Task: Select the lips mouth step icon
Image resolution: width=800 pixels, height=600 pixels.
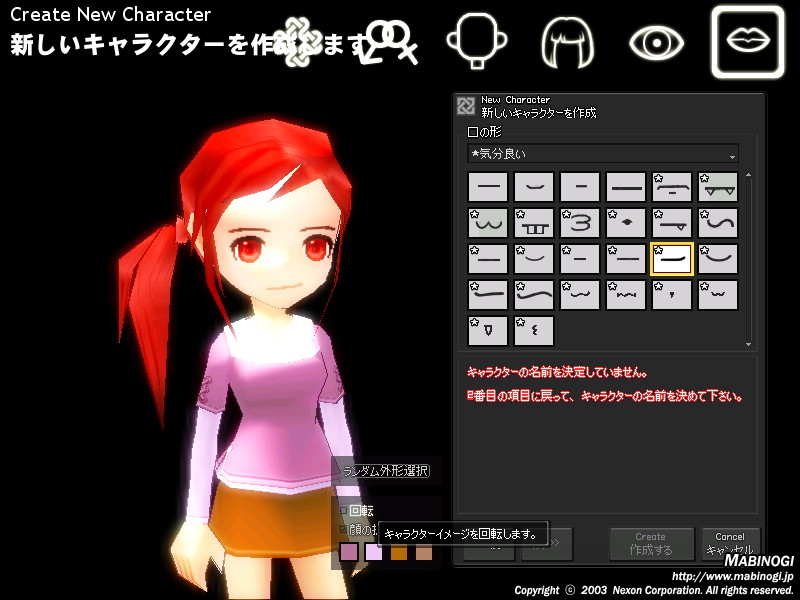Action: click(x=748, y=42)
